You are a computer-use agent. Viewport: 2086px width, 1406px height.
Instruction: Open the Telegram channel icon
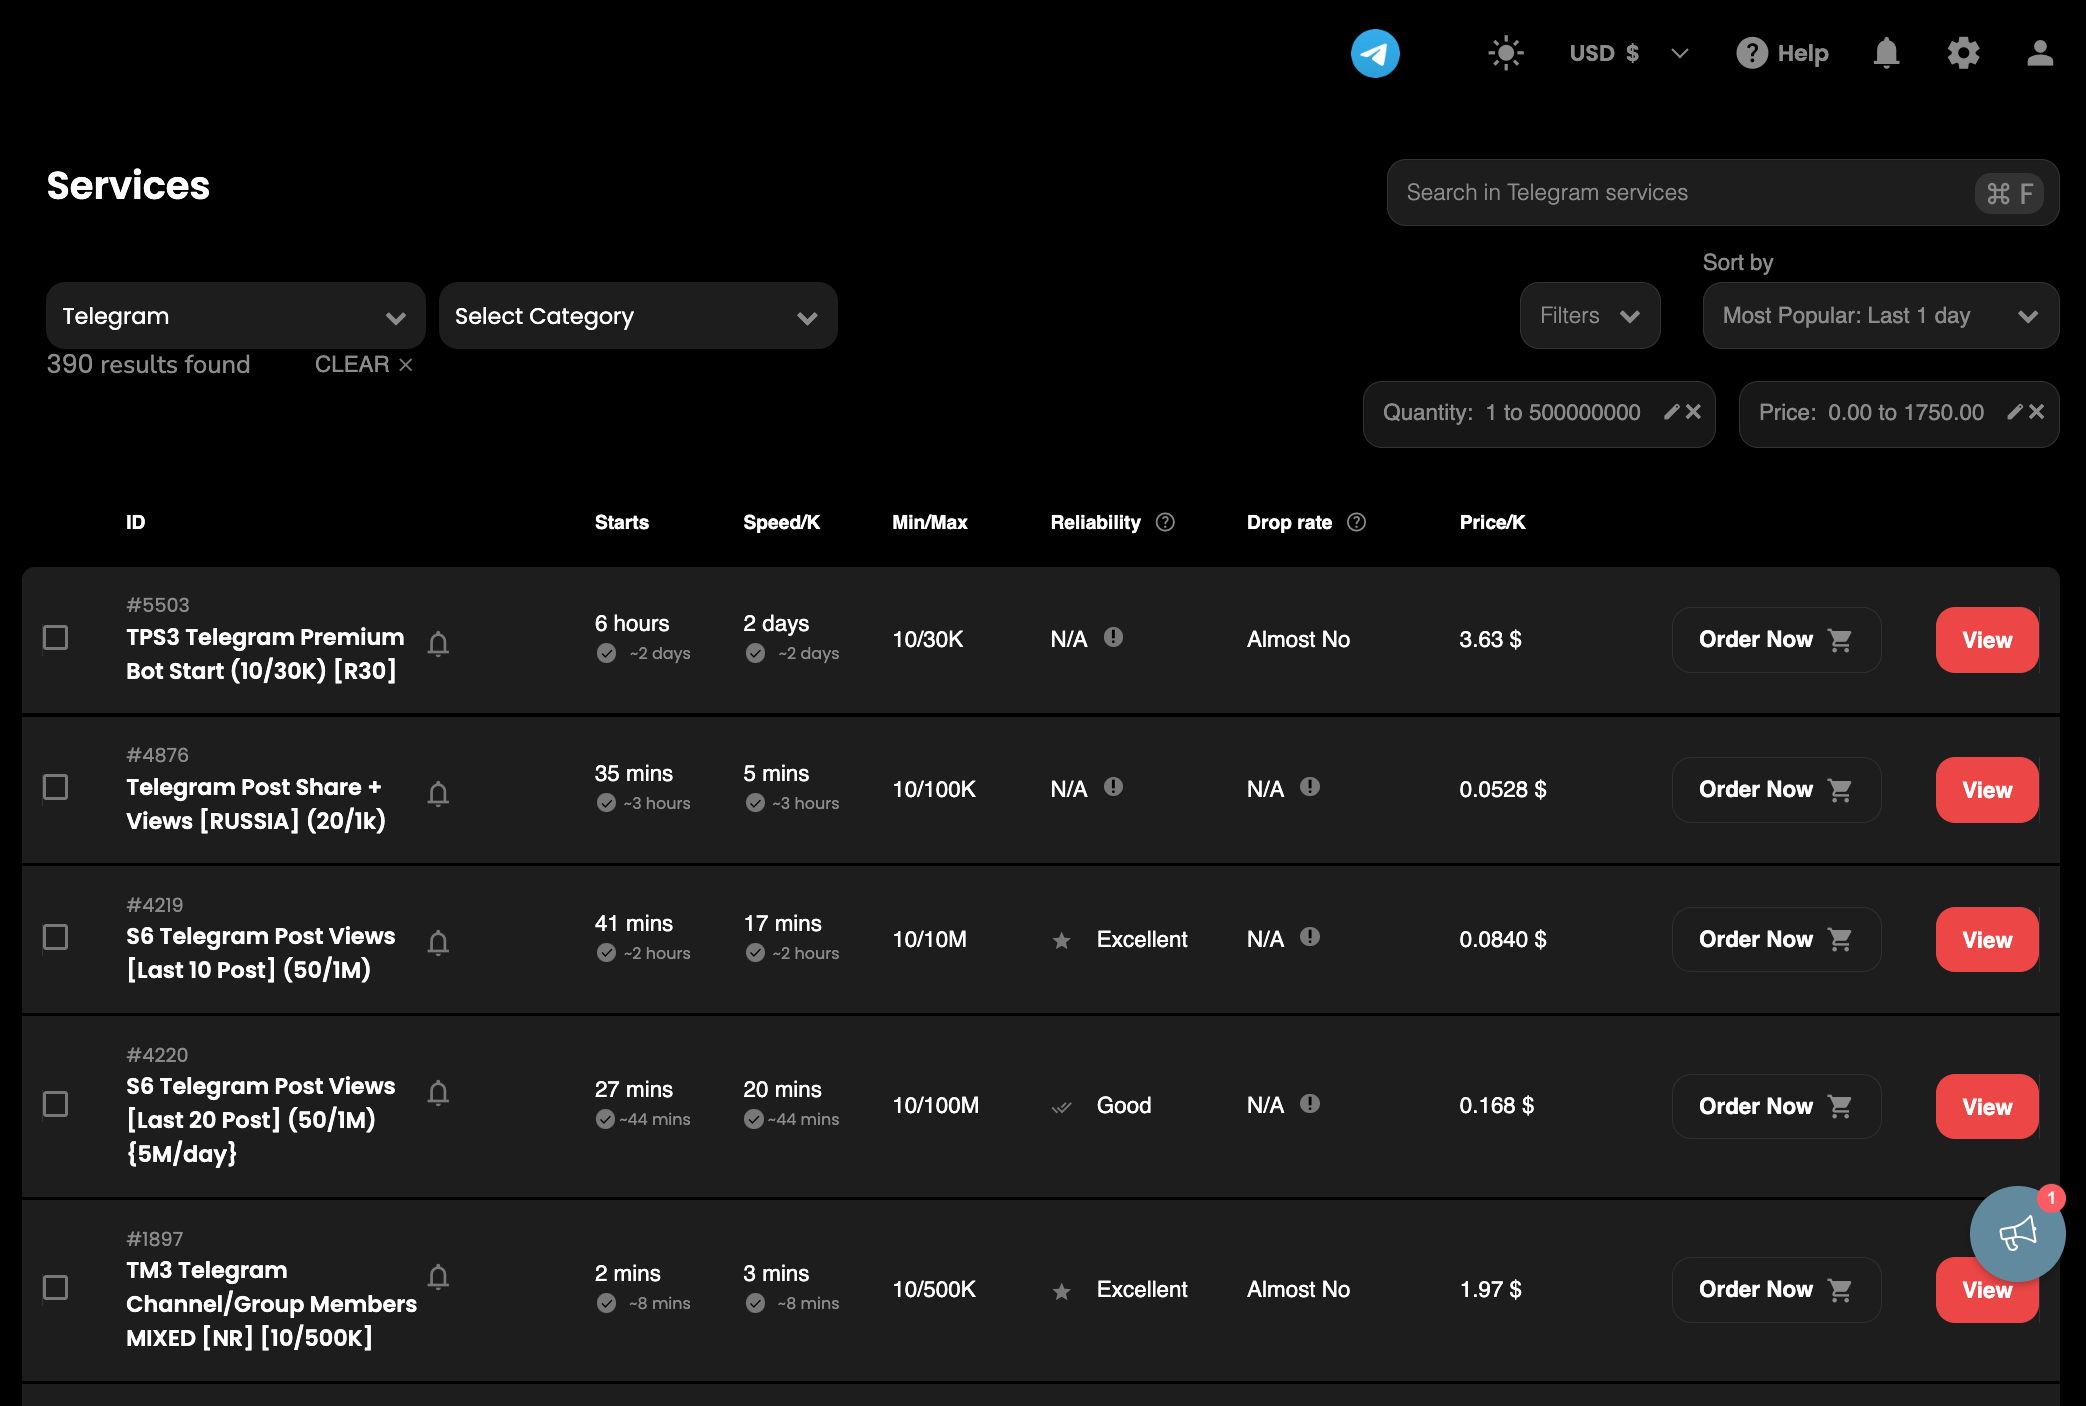coord(1375,53)
